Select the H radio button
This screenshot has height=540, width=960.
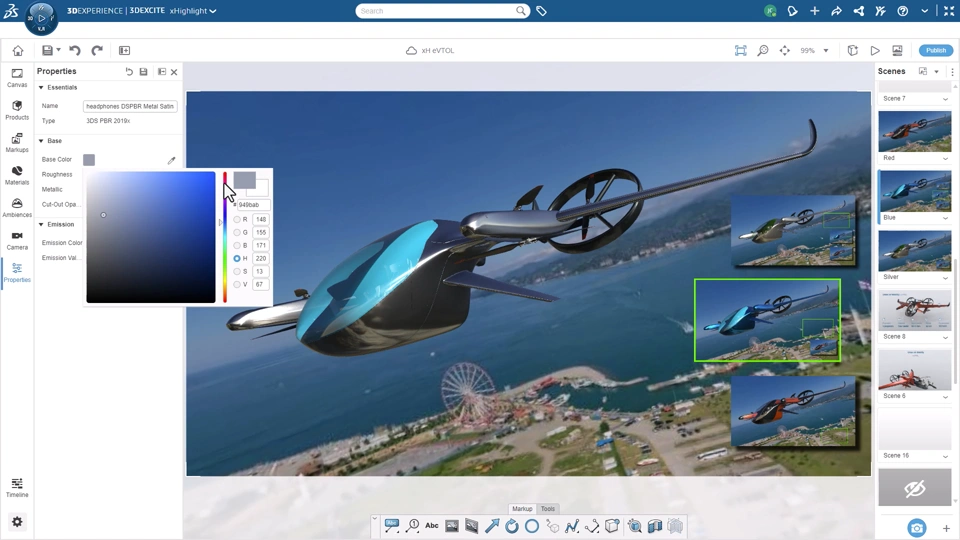[x=237, y=258]
